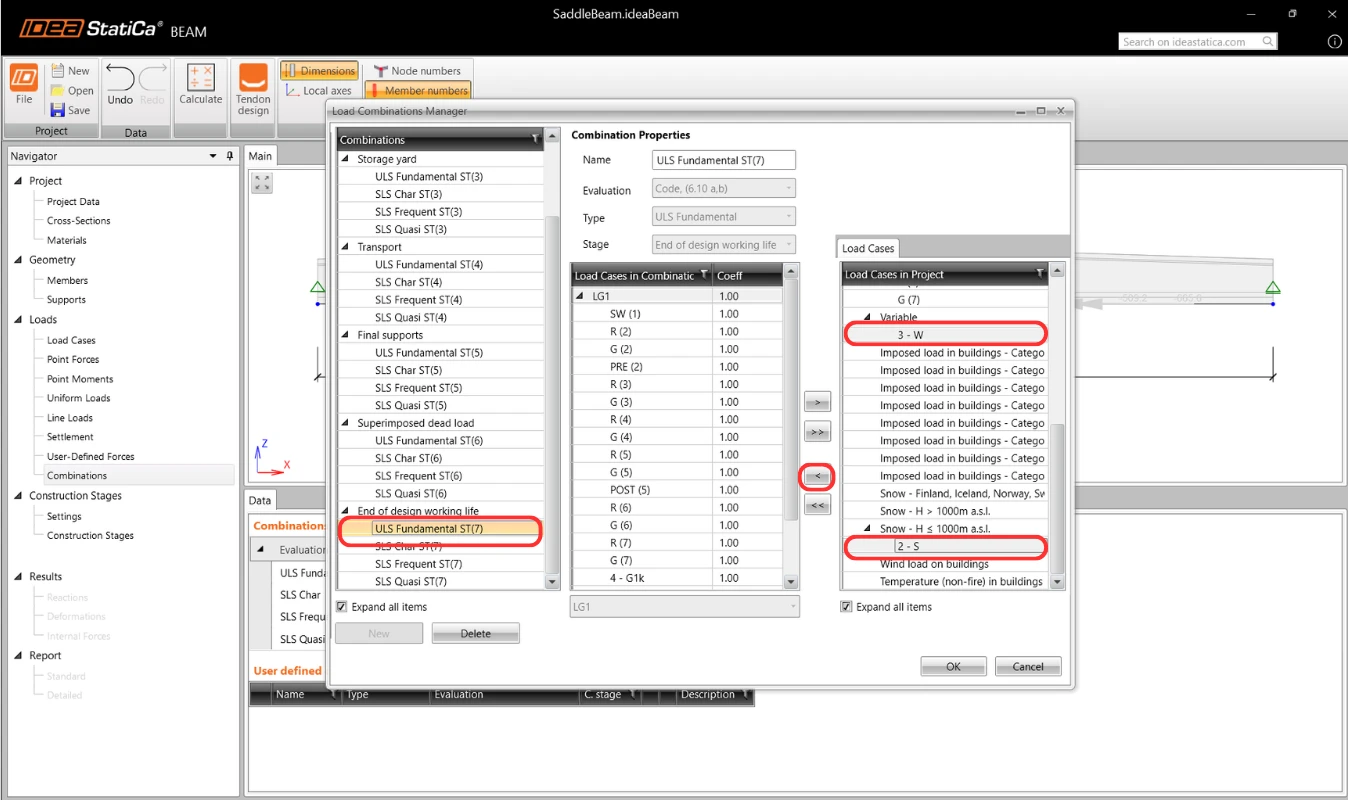Run Calculate from the ribbon
This screenshot has height=800, width=1348.
click(201, 85)
